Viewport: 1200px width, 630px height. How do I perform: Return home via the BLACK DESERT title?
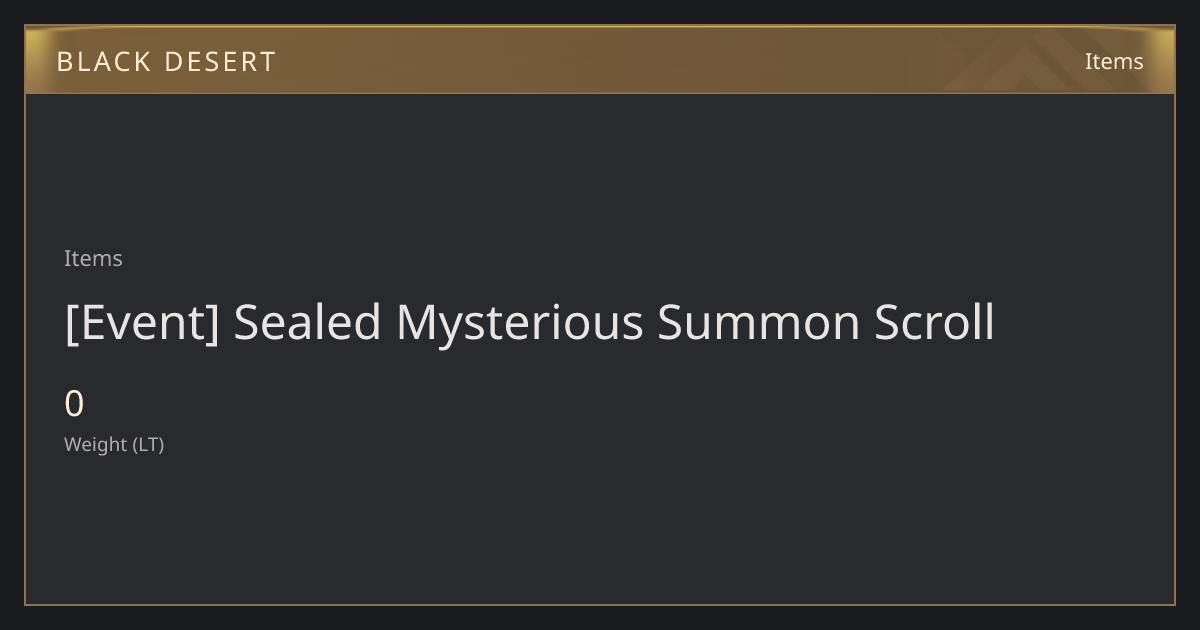pos(166,61)
